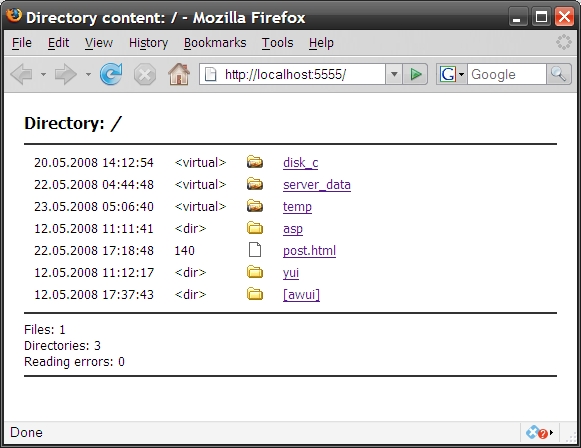Open the Help menu
The height and width of the screenshot is (448, 581).
click(321, 43)
